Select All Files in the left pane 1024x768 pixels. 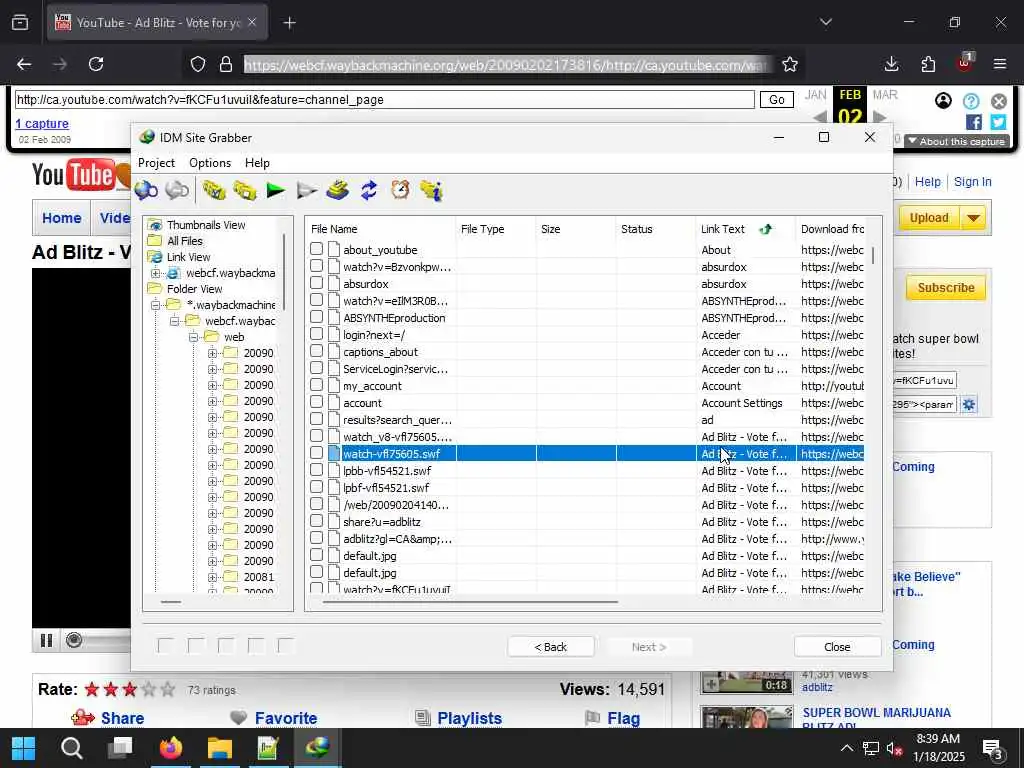point(185,241)
